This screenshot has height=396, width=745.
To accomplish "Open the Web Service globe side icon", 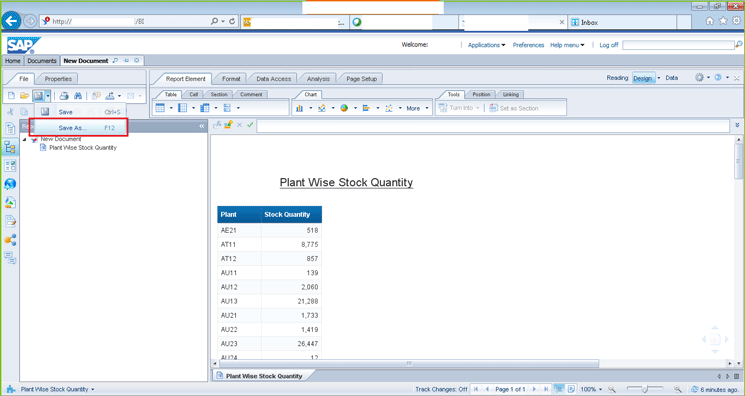I will [10, 184].
